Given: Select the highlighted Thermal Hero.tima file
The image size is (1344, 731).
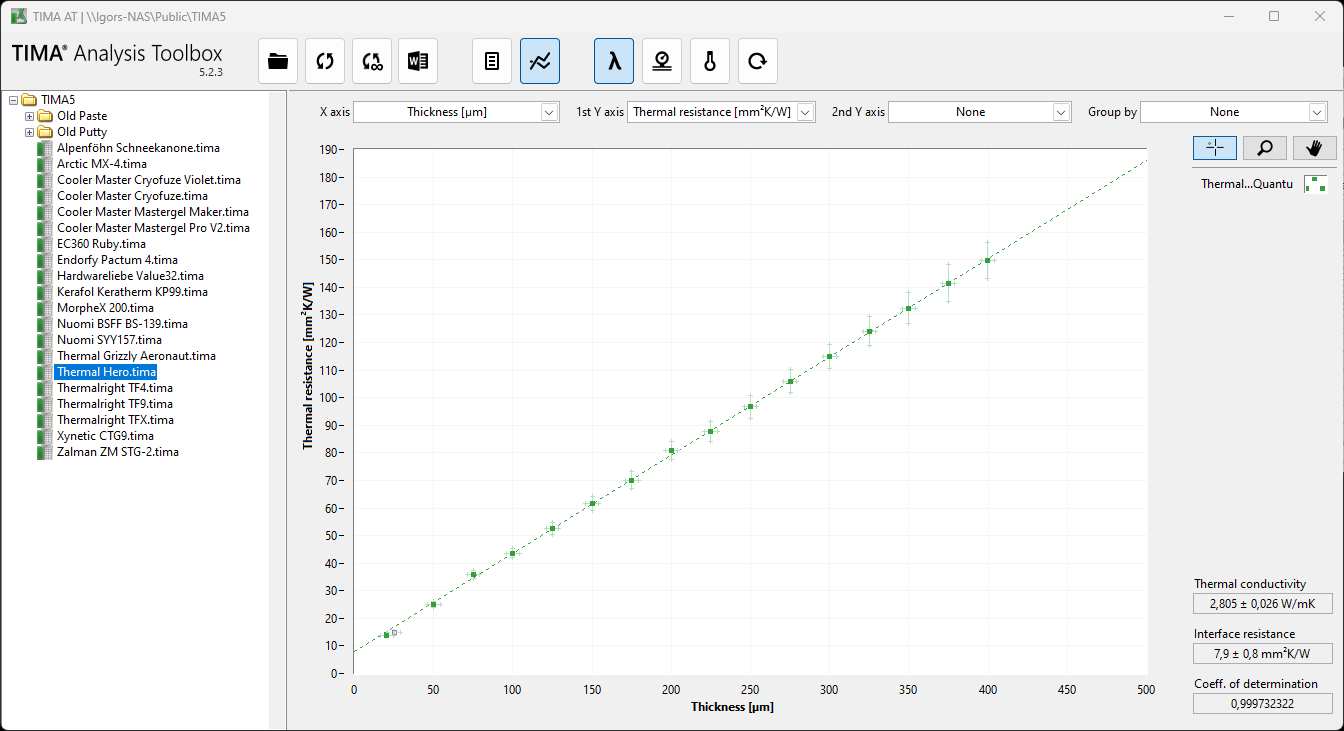Looking at the screenshot, I should 106,372.
